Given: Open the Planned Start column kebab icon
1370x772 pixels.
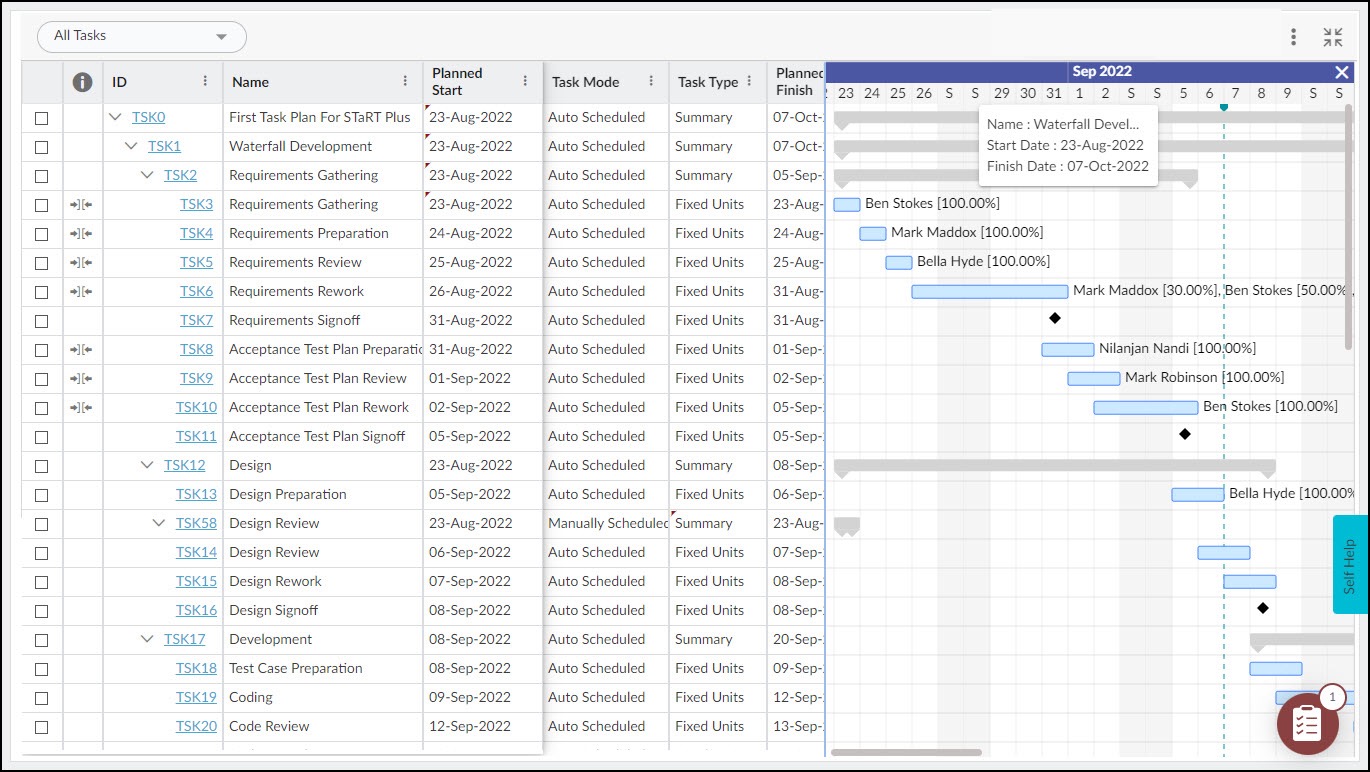Looking at the screenshot, I should pos(523,81).
